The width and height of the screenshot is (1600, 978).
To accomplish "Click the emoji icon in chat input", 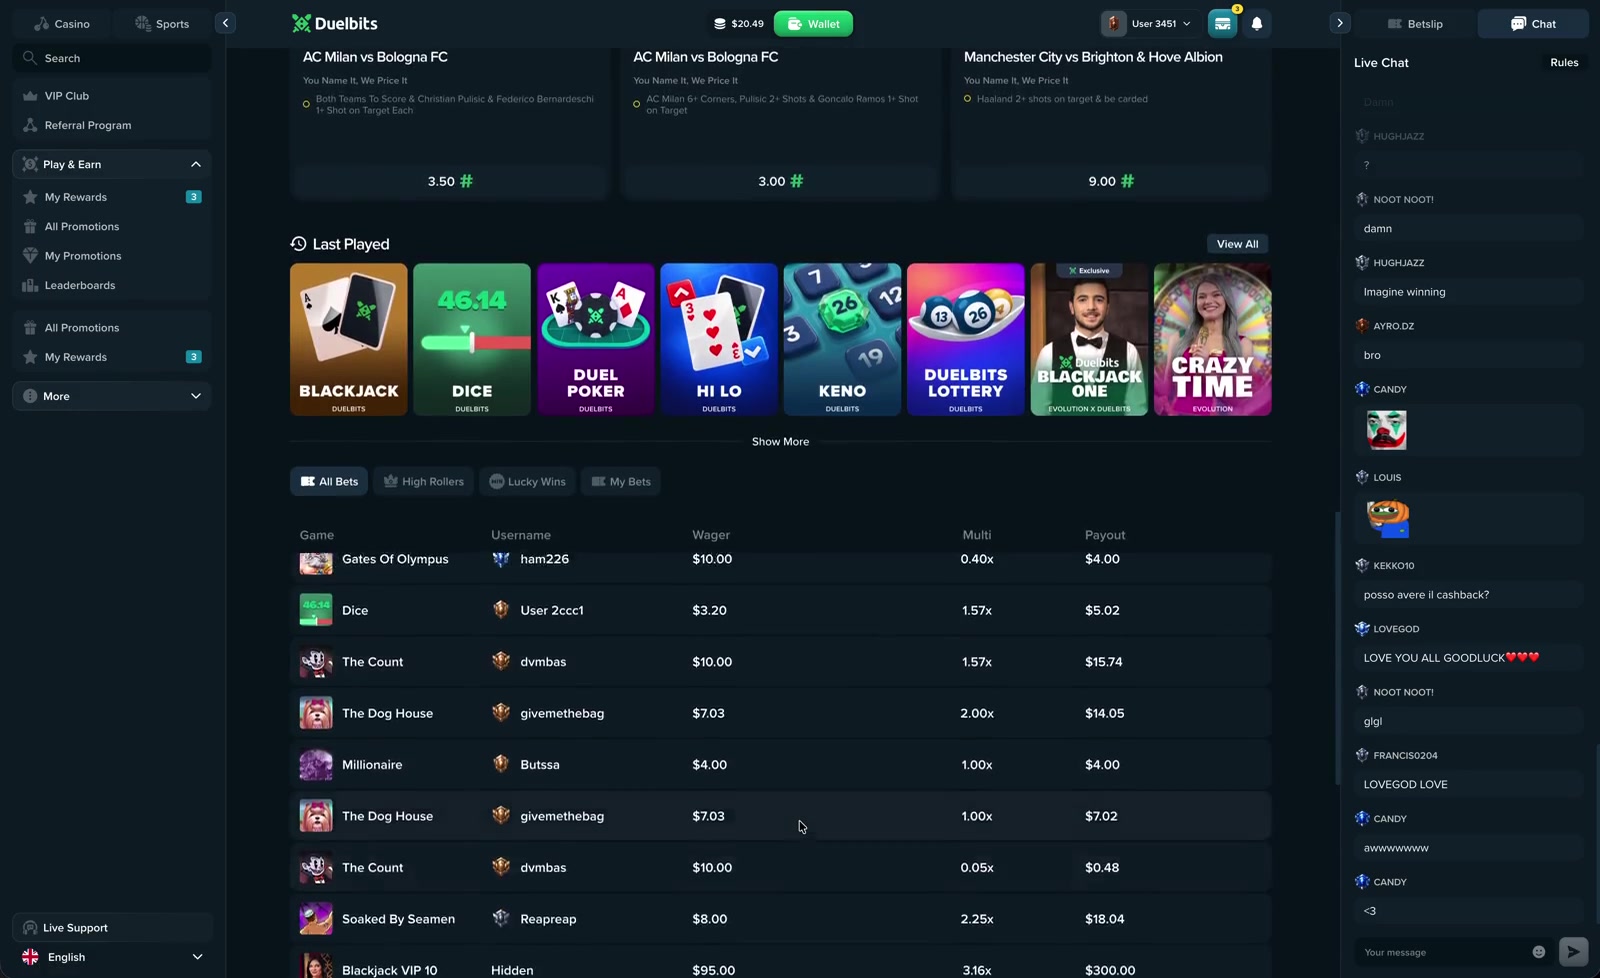I will (1539, 952).
